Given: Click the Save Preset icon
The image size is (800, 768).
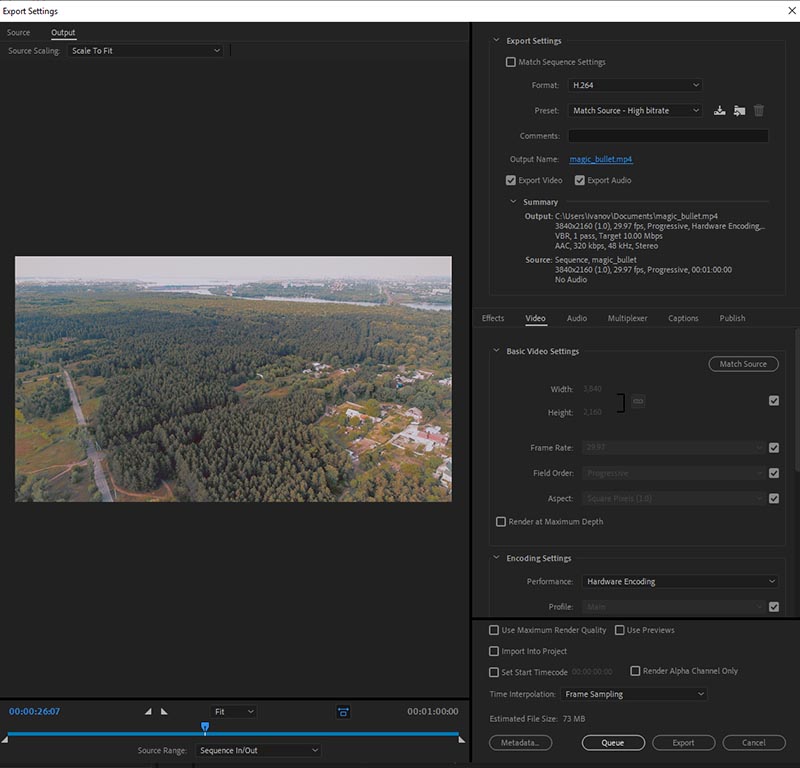Looking at the screenshot, I should tap(719, 111).
